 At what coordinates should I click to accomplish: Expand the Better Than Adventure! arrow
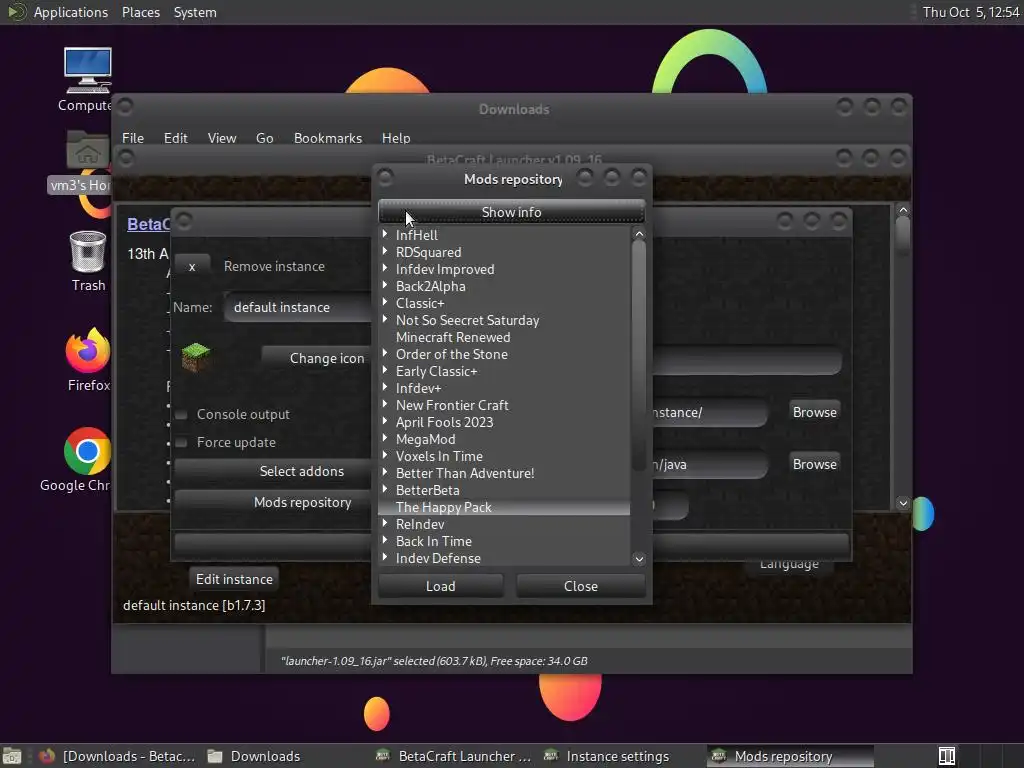click(385, 472)
